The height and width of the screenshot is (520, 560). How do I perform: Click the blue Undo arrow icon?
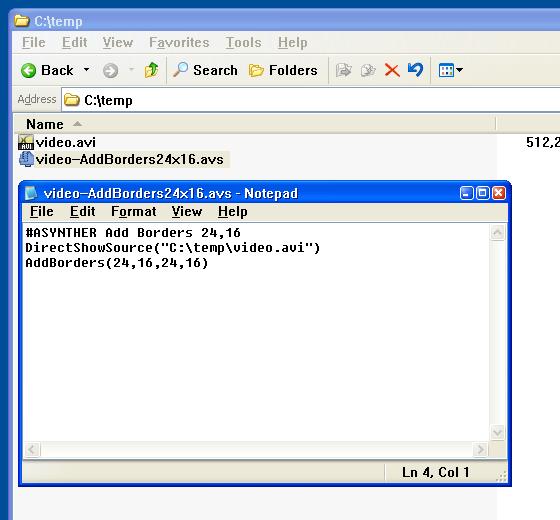click(x=415, y=70)
